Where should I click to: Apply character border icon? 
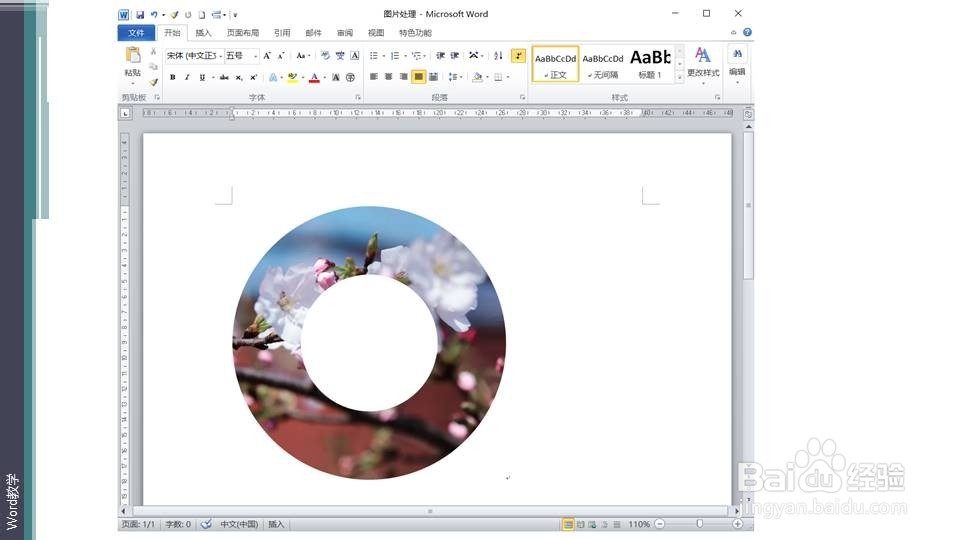point(354,56)
